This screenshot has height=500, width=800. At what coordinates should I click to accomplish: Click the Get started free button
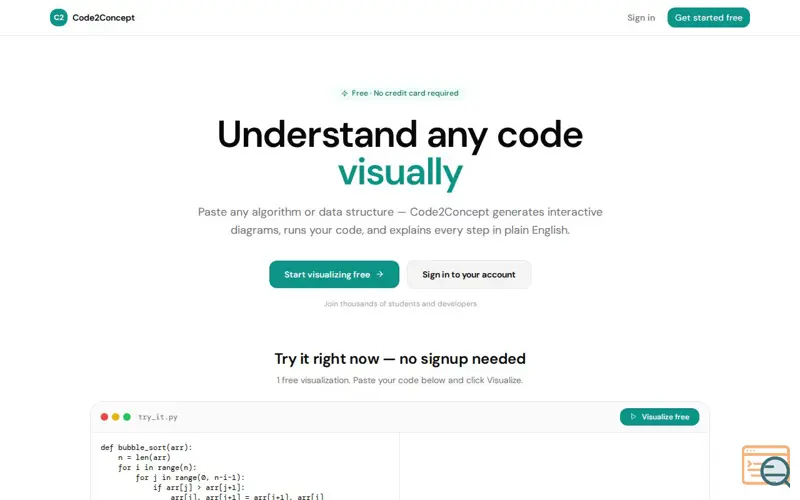click(708, 17)
